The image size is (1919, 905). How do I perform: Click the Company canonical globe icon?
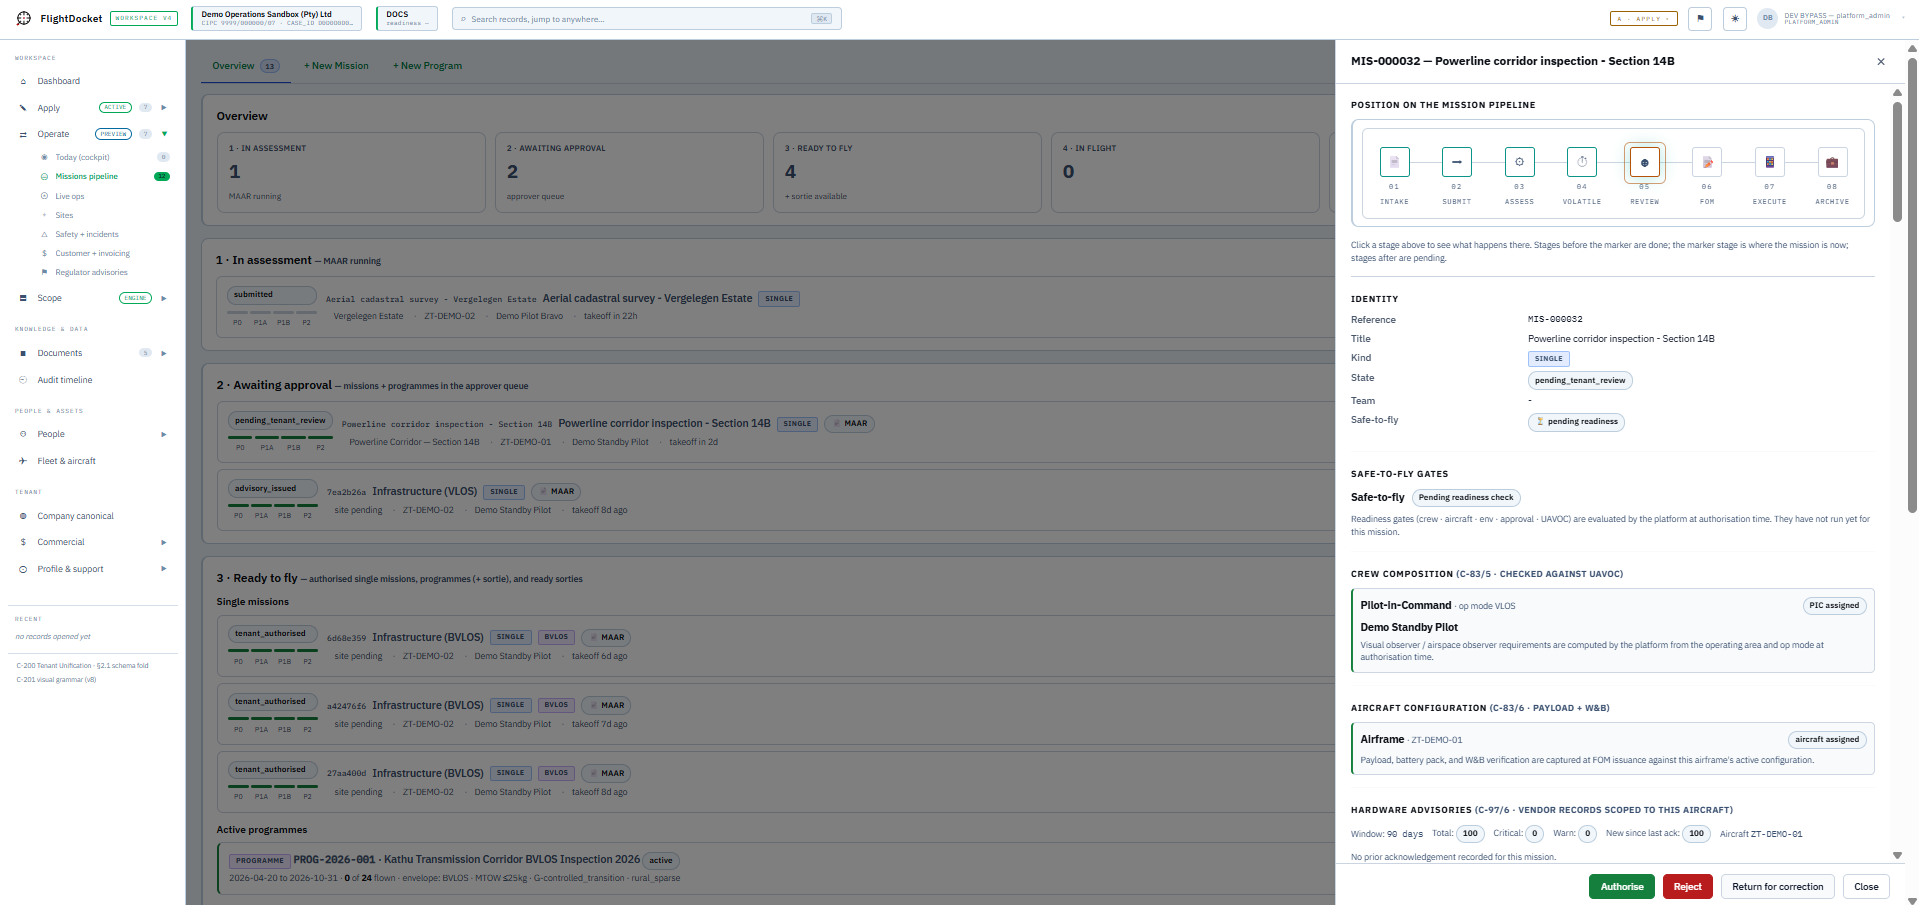[23, 516]
